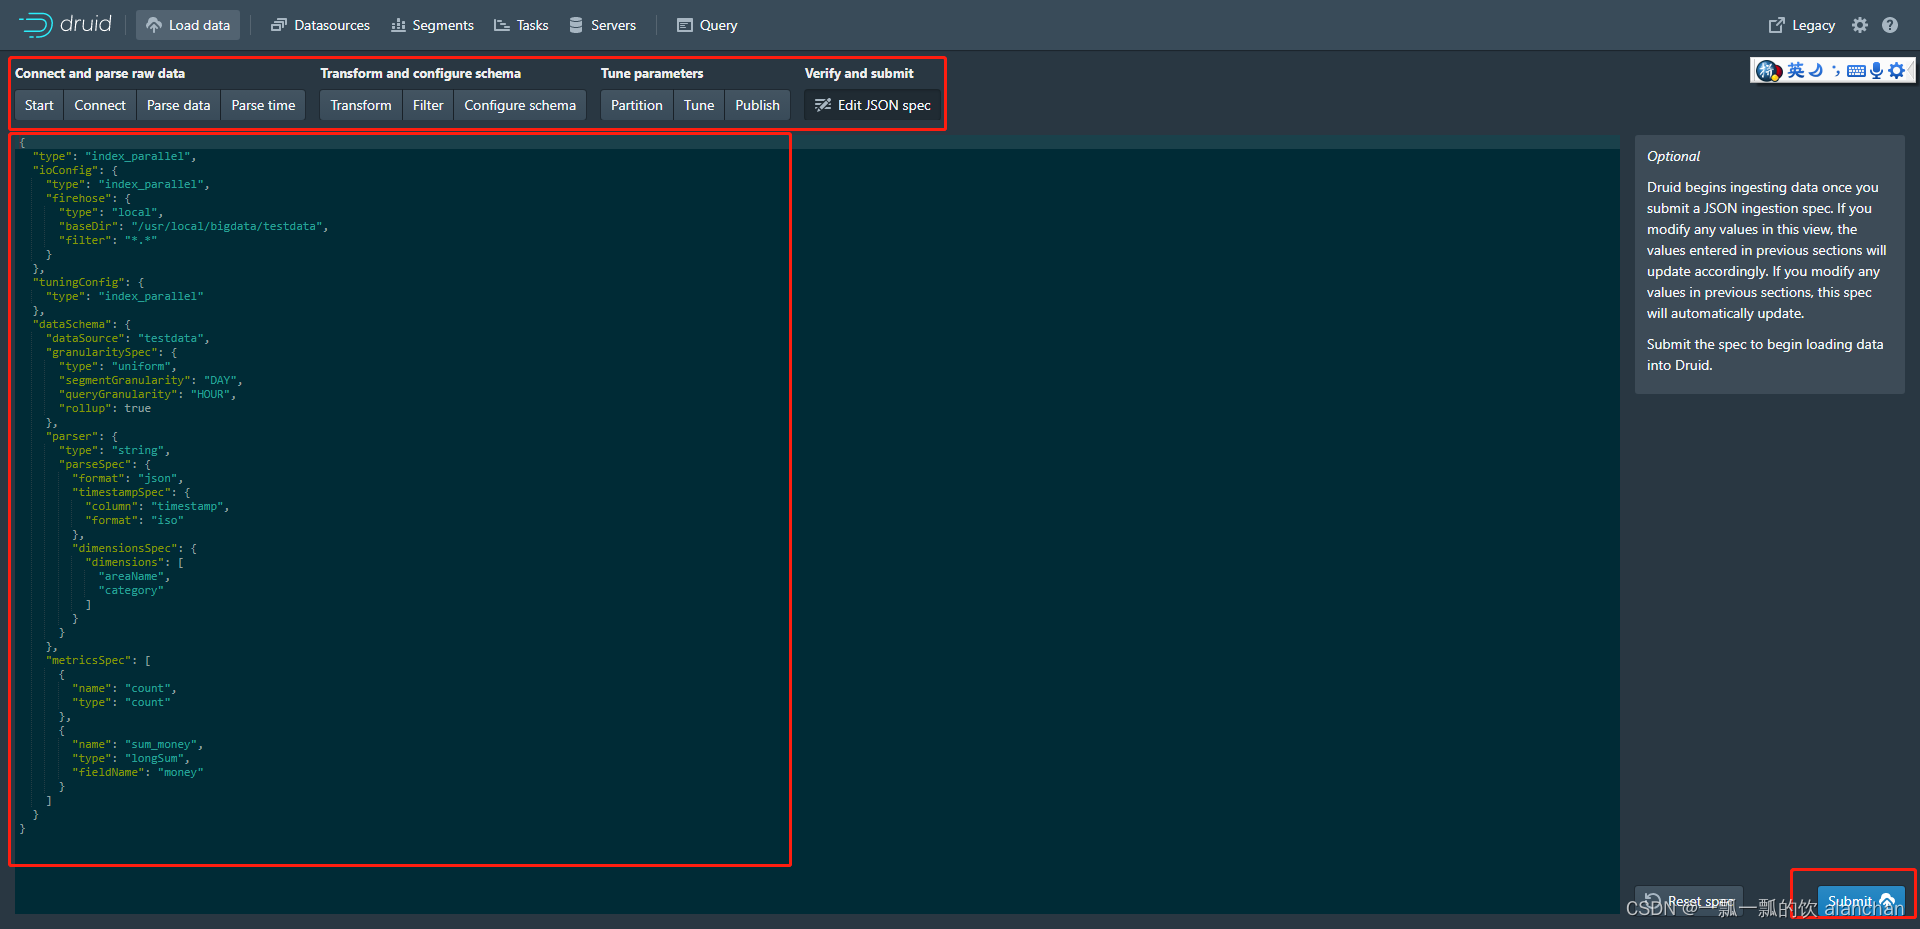Click the "column": "timestamp" line
Viewport: 1920px width, 929px height.
coord(157,506)
